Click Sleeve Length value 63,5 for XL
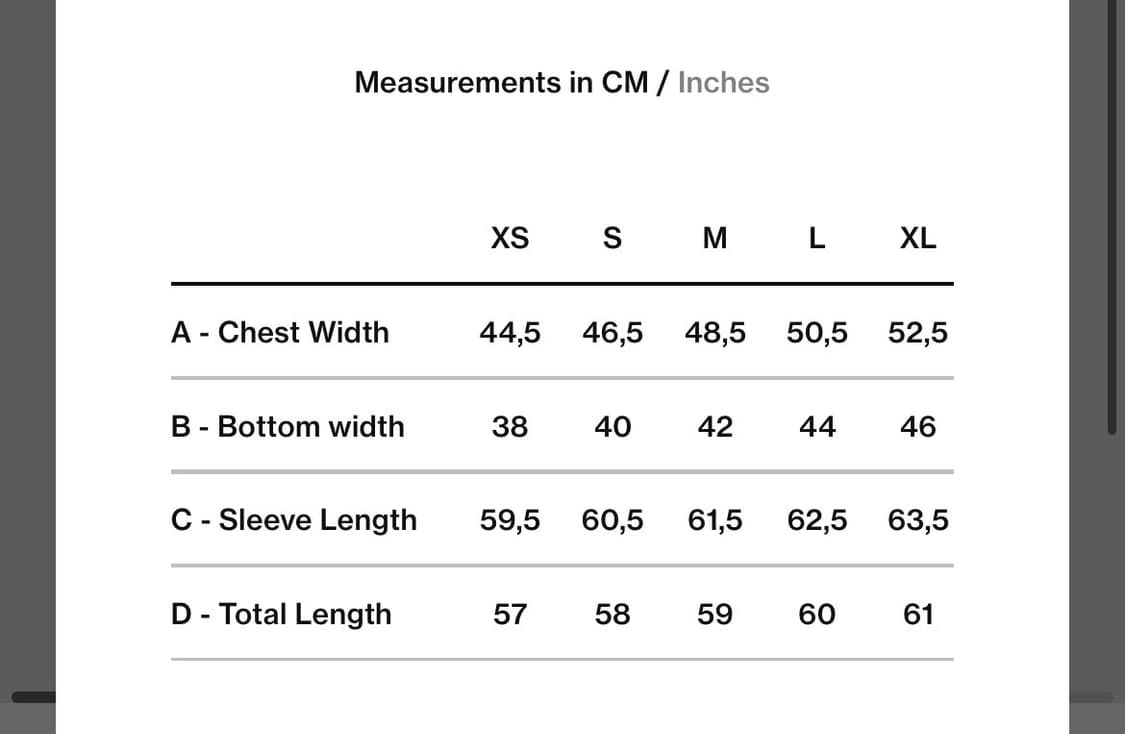The height and width of the screenshot is (734, 1125). tap(918, 520)
